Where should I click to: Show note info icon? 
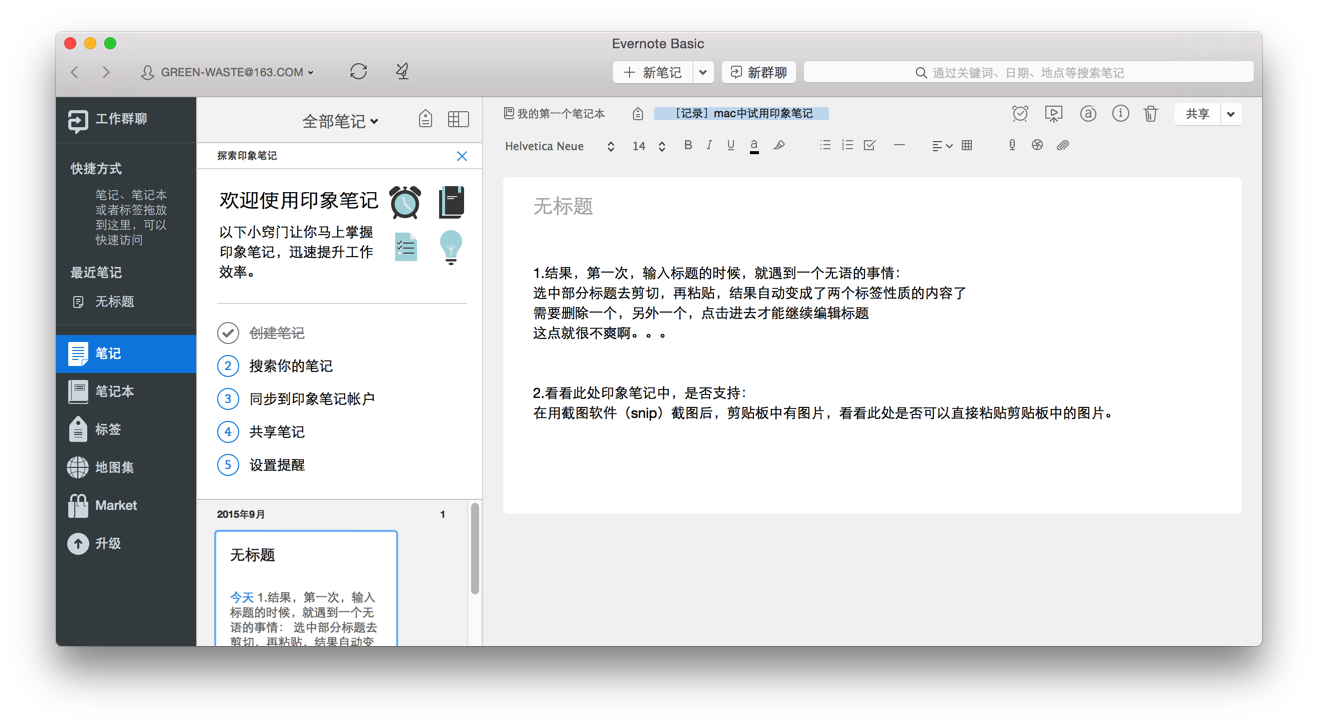click(1120, 114)
